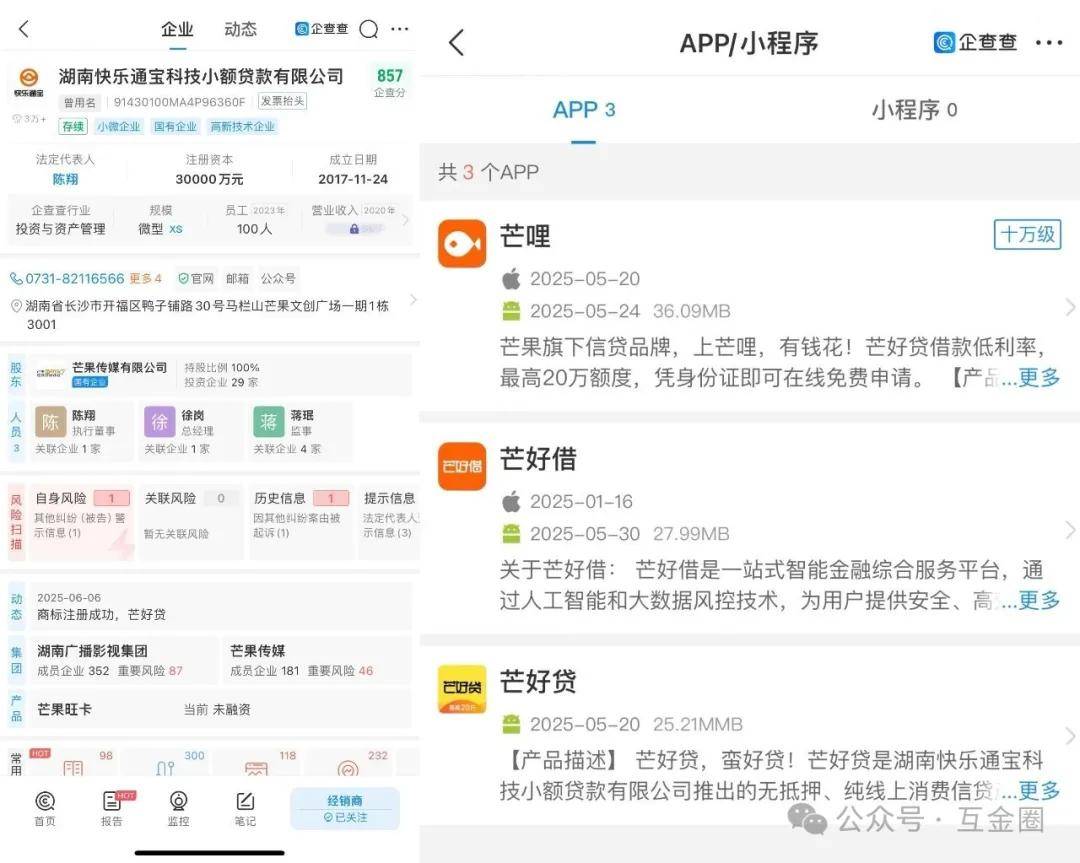
Task: Tap the 邮箱 email button
Action: pyautogui.click(x=238, y=278)
